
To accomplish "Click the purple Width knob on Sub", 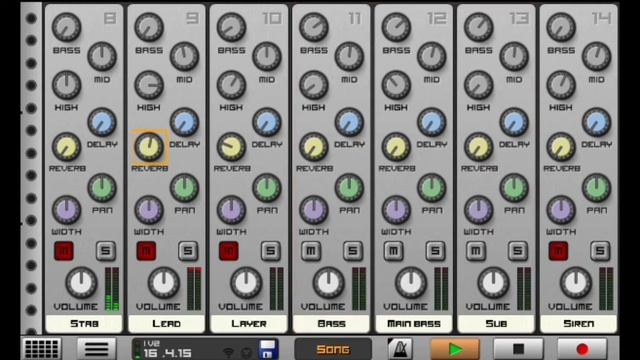I will point(479,210).
